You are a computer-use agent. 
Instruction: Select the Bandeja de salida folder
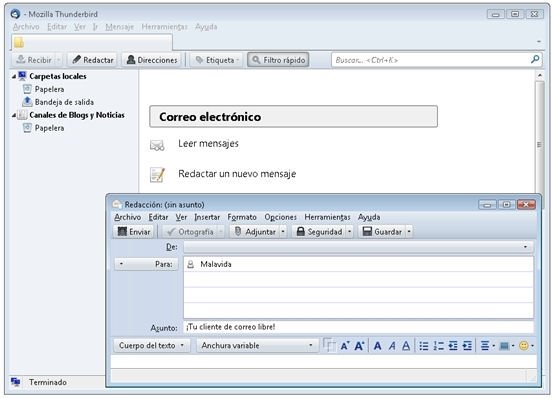pyautogui.click(x=64, y=102)
